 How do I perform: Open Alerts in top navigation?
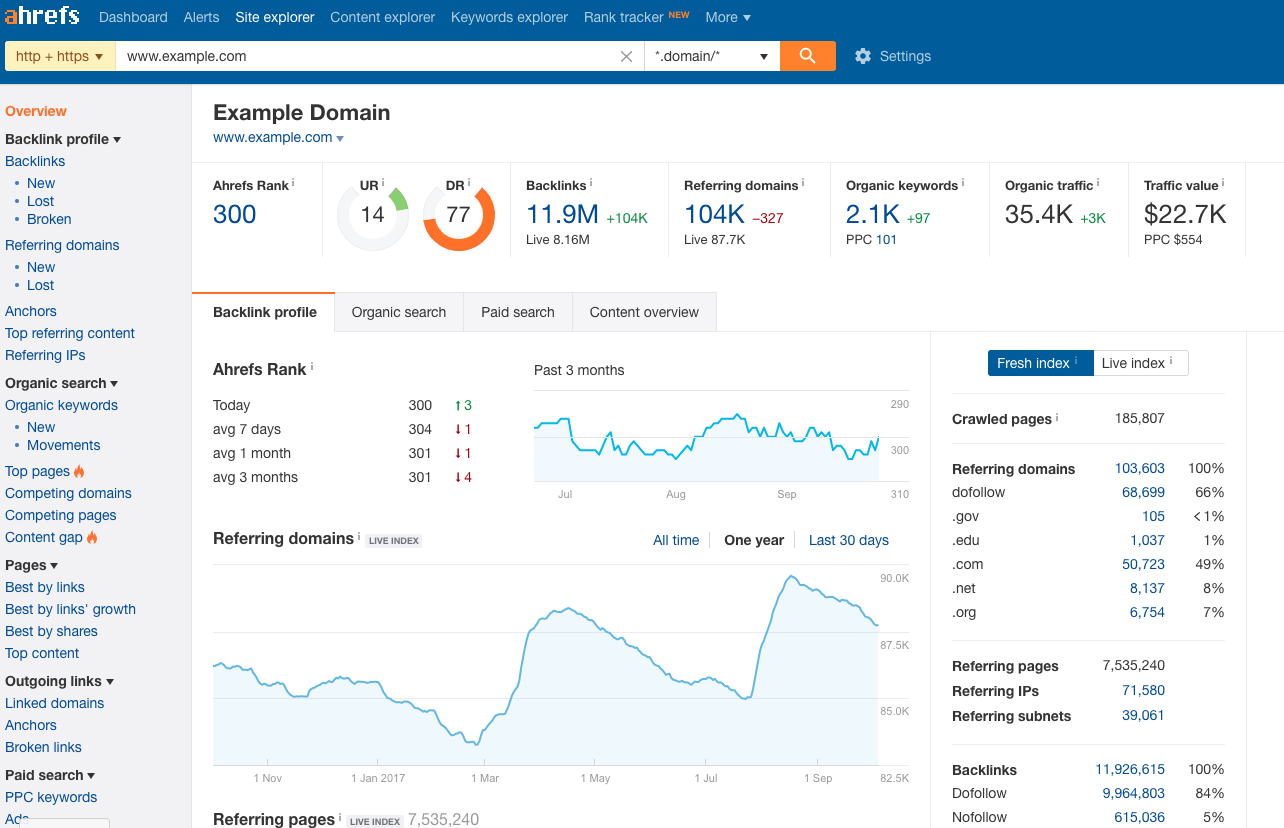[202, 17]
